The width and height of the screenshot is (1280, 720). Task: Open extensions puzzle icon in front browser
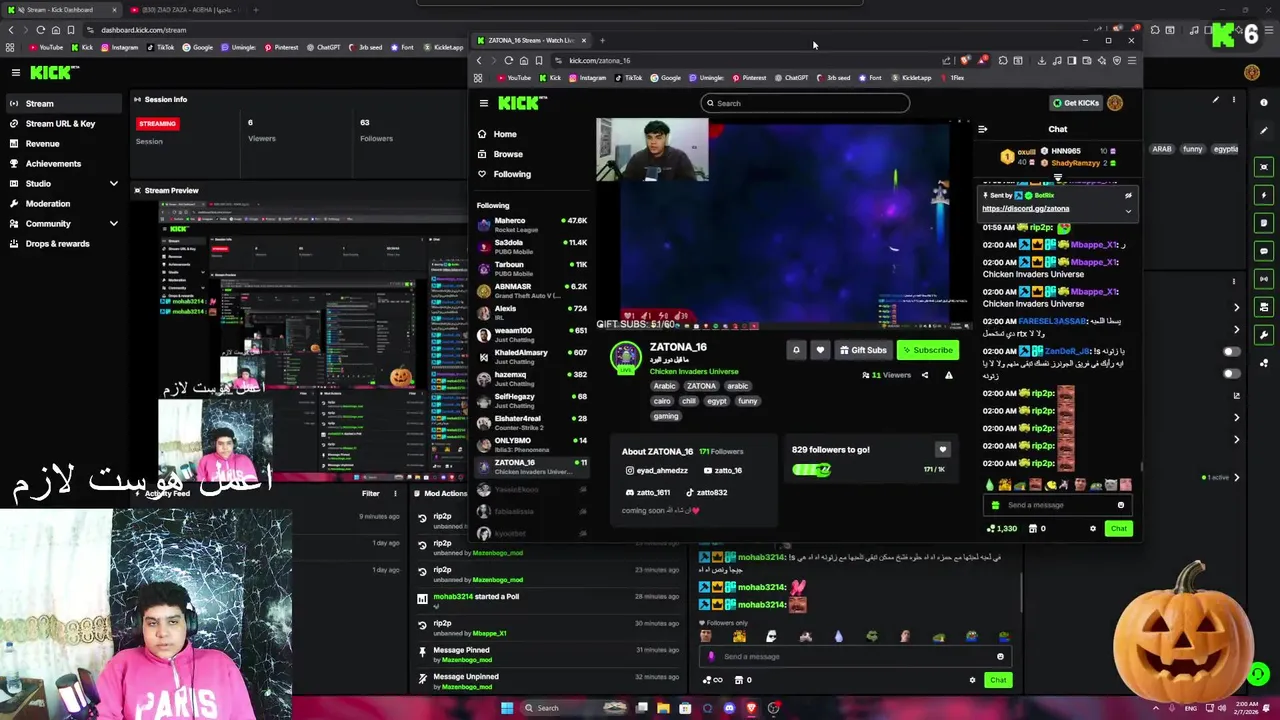click(x=1003, y=60)
